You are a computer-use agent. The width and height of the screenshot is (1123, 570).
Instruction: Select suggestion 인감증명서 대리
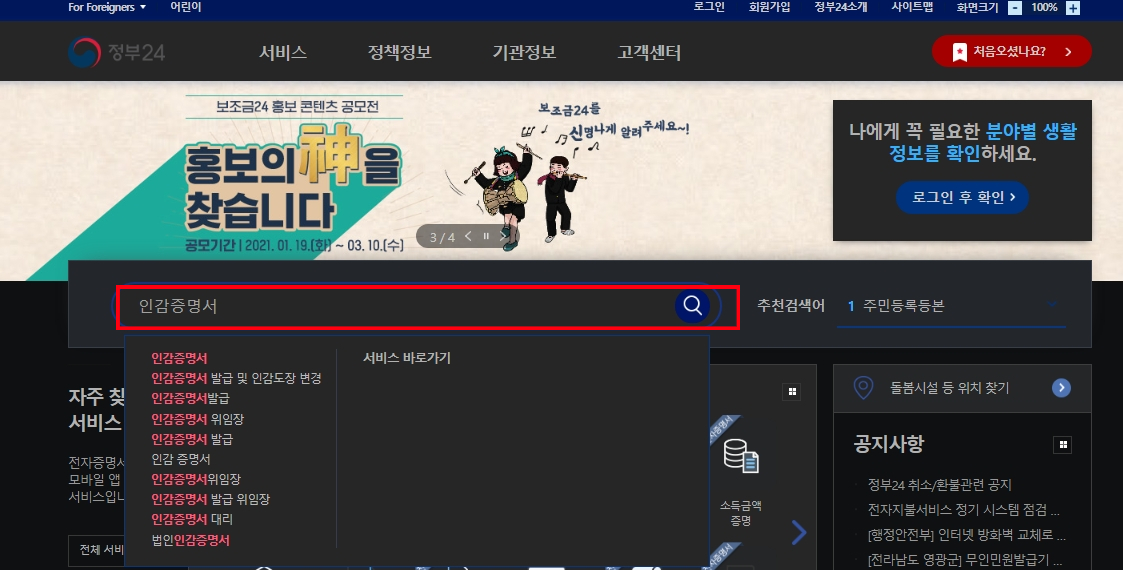click(x=192, y=519)
